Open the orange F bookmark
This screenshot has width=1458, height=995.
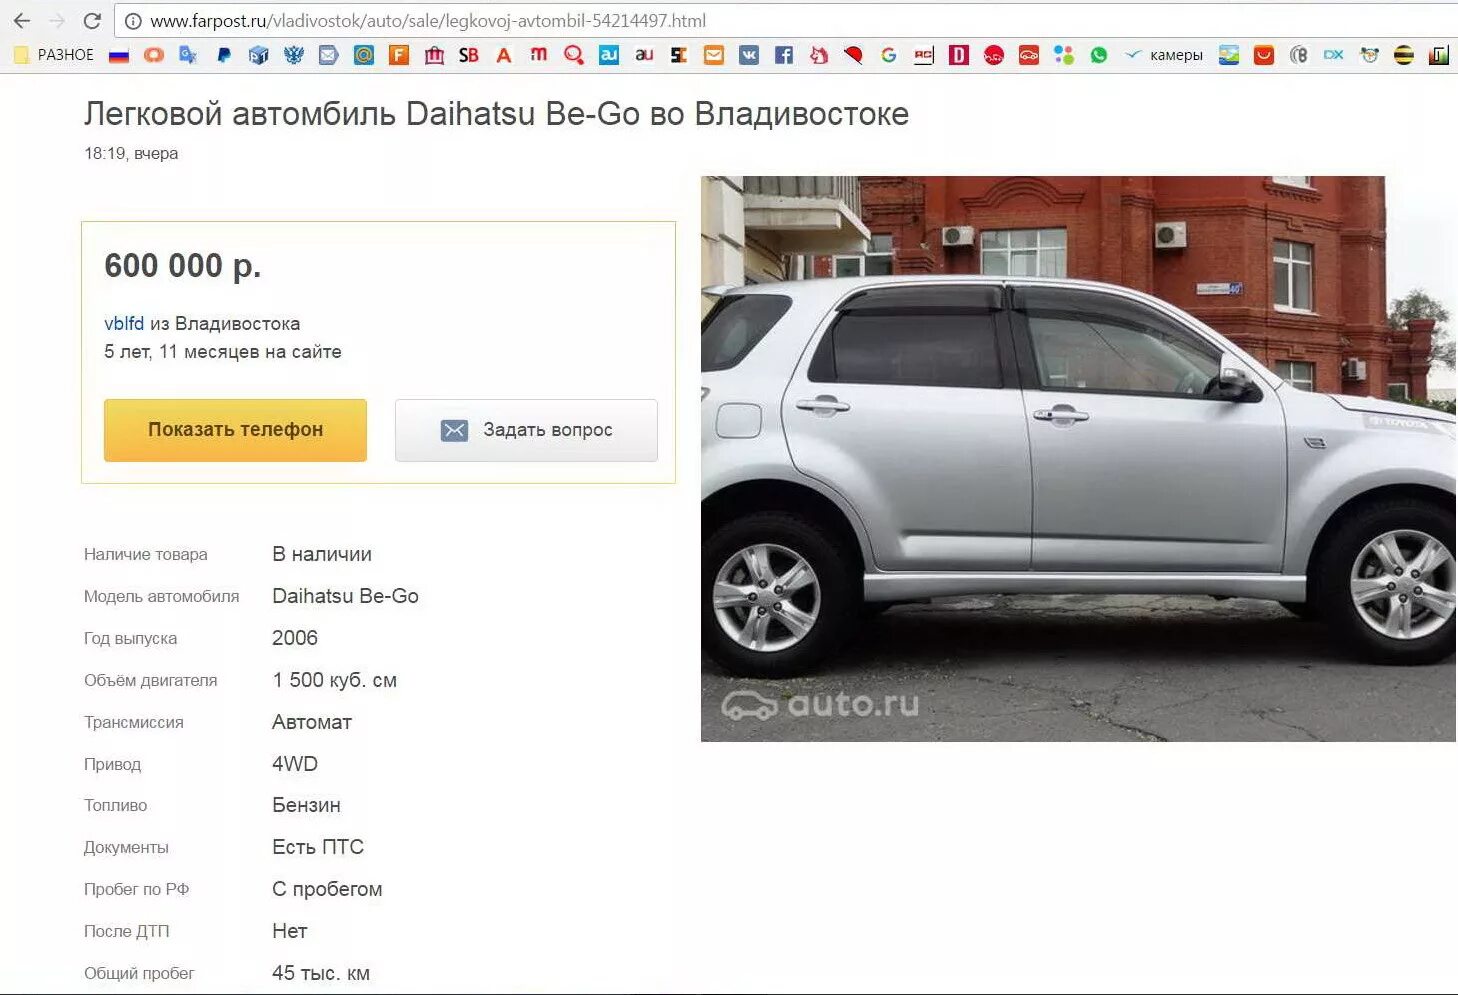(399, 55)
